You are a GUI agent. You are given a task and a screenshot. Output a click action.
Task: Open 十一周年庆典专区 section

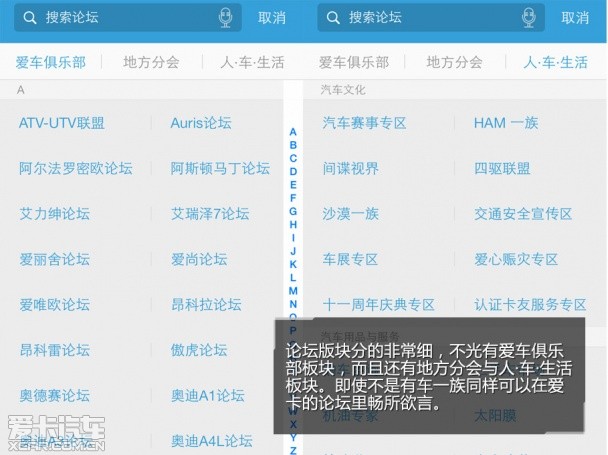(378, 305)
